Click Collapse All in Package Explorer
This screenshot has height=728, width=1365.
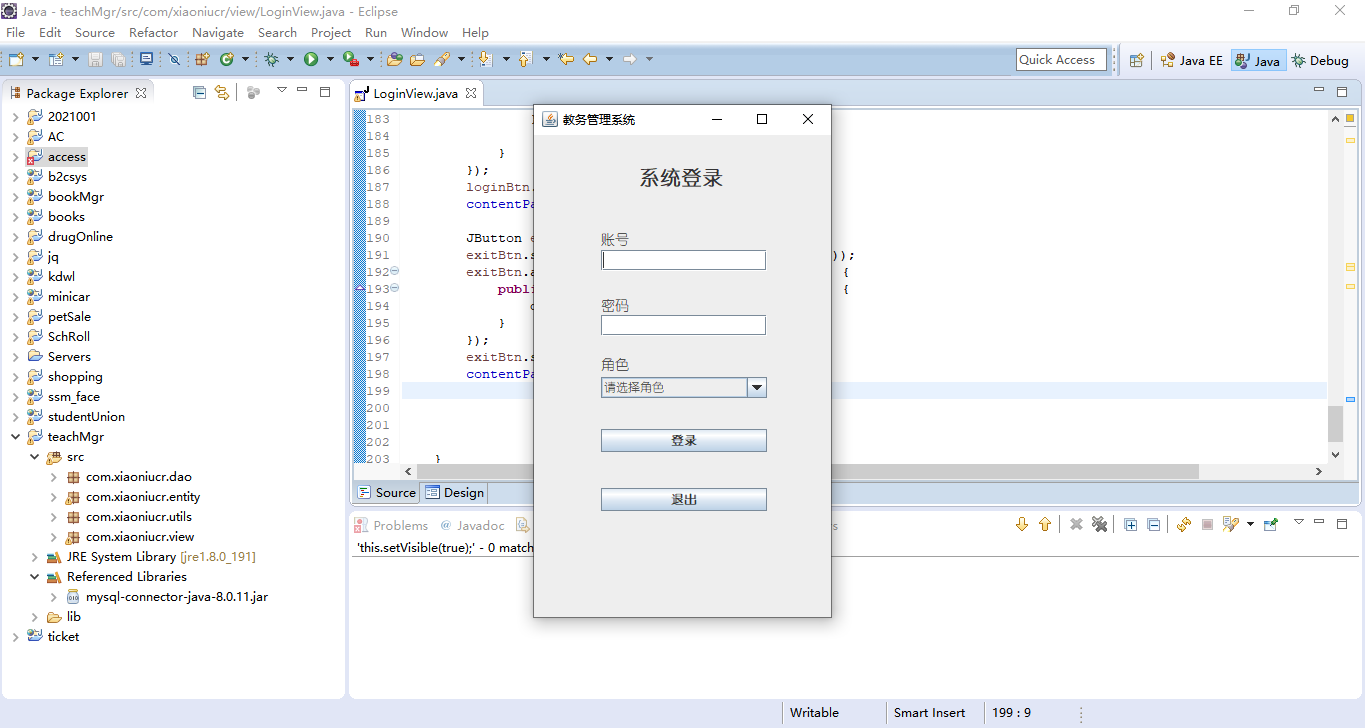[199, 93]
